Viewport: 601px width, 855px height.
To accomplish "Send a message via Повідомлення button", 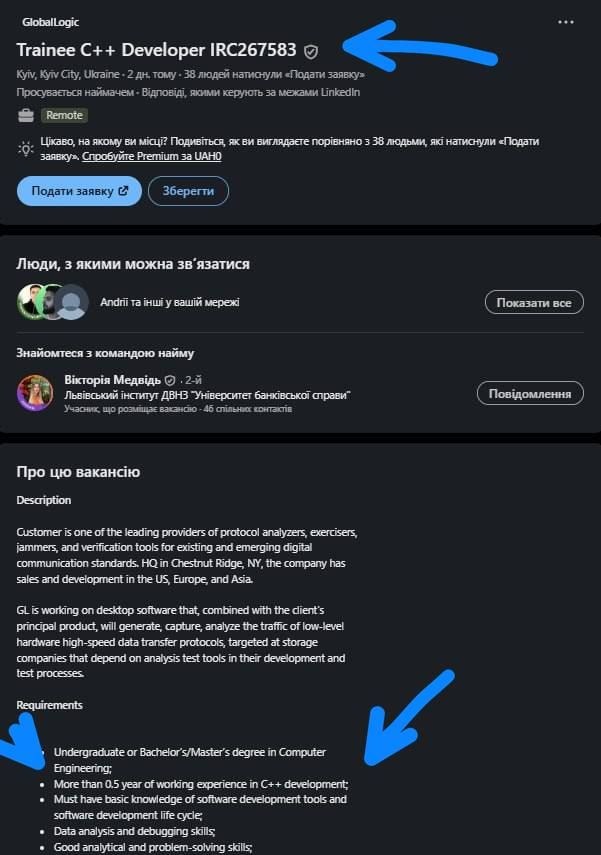I will click(530, 393).
